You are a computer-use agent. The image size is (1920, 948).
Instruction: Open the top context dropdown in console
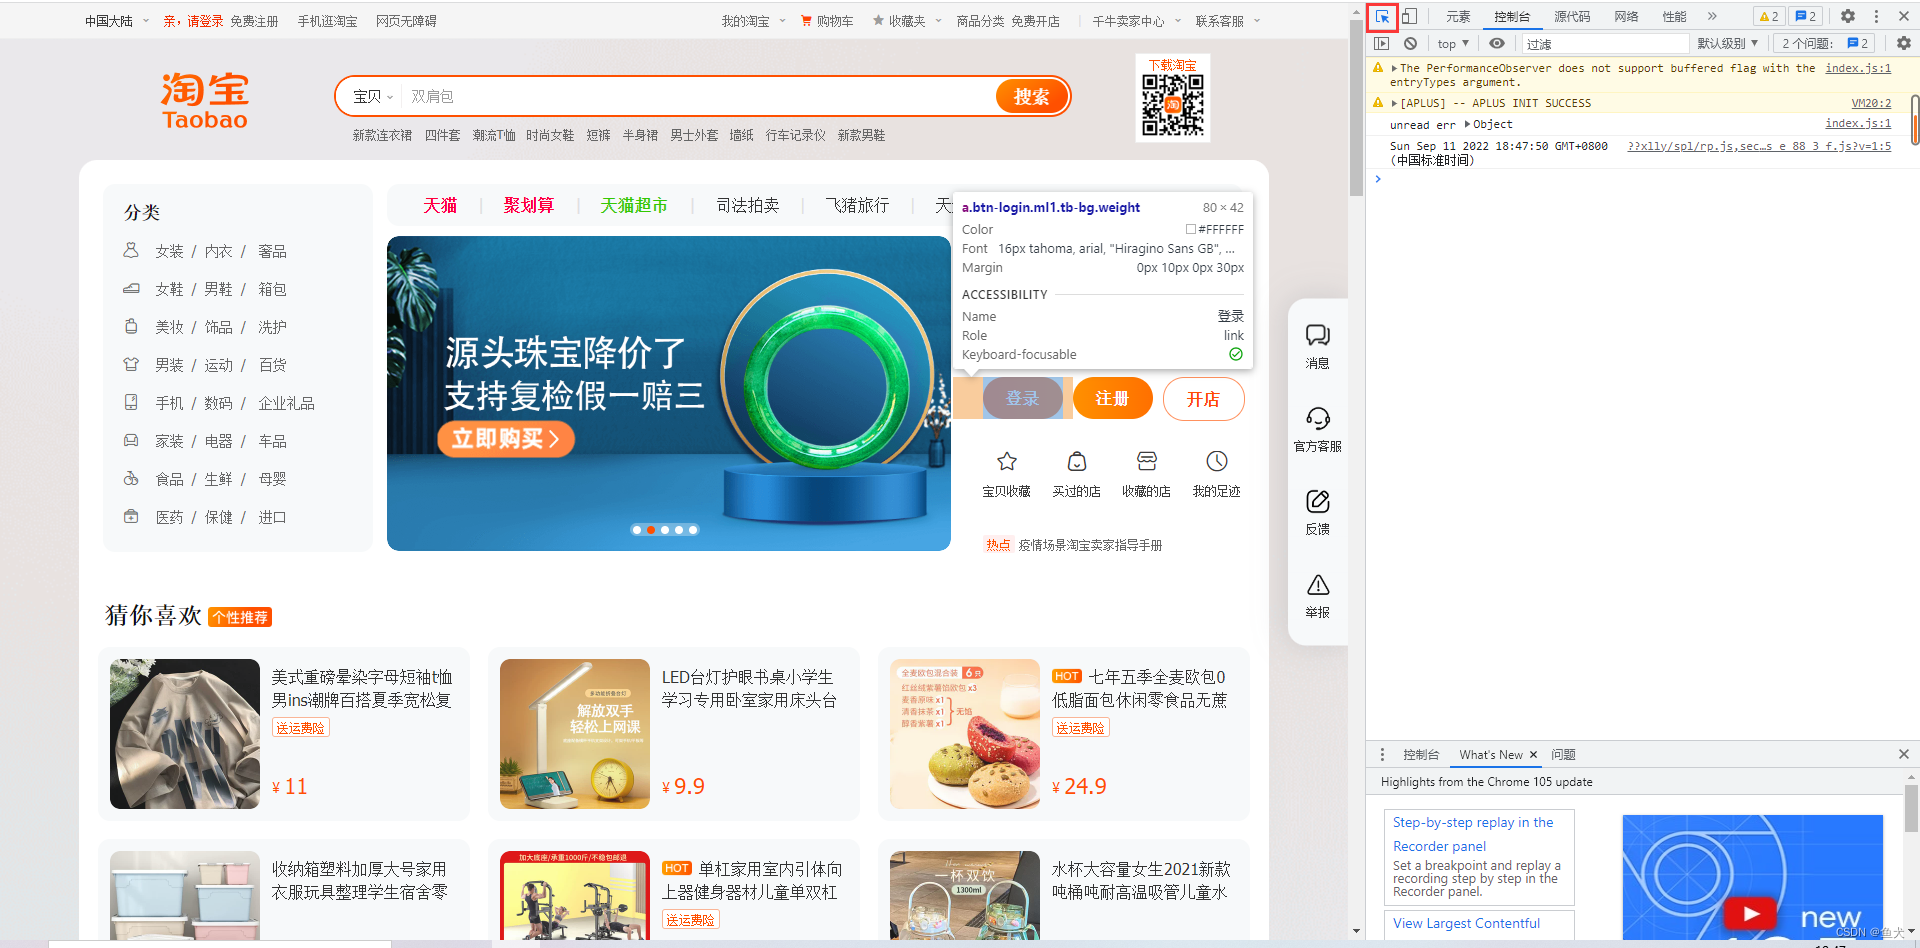[1453, 43]
